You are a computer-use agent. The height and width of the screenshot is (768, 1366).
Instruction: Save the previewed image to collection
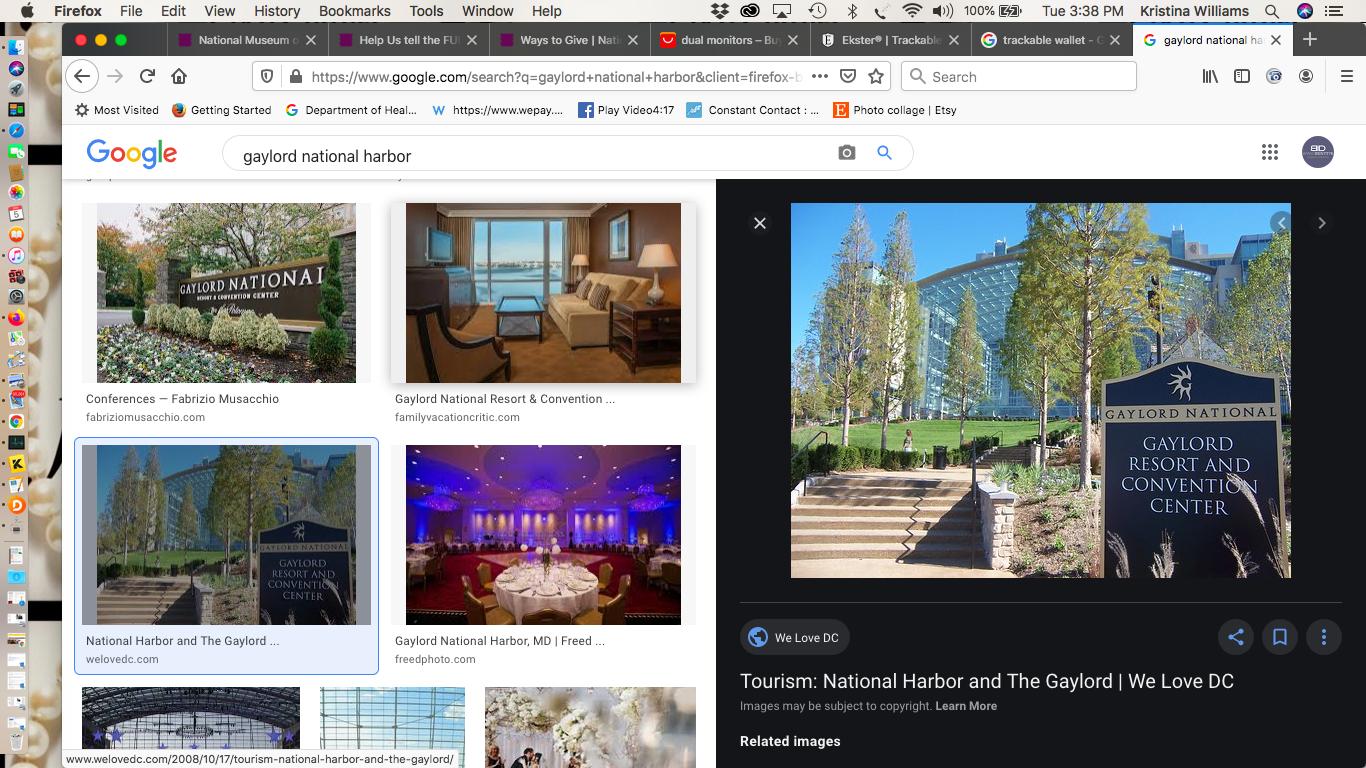[1280, 637]
